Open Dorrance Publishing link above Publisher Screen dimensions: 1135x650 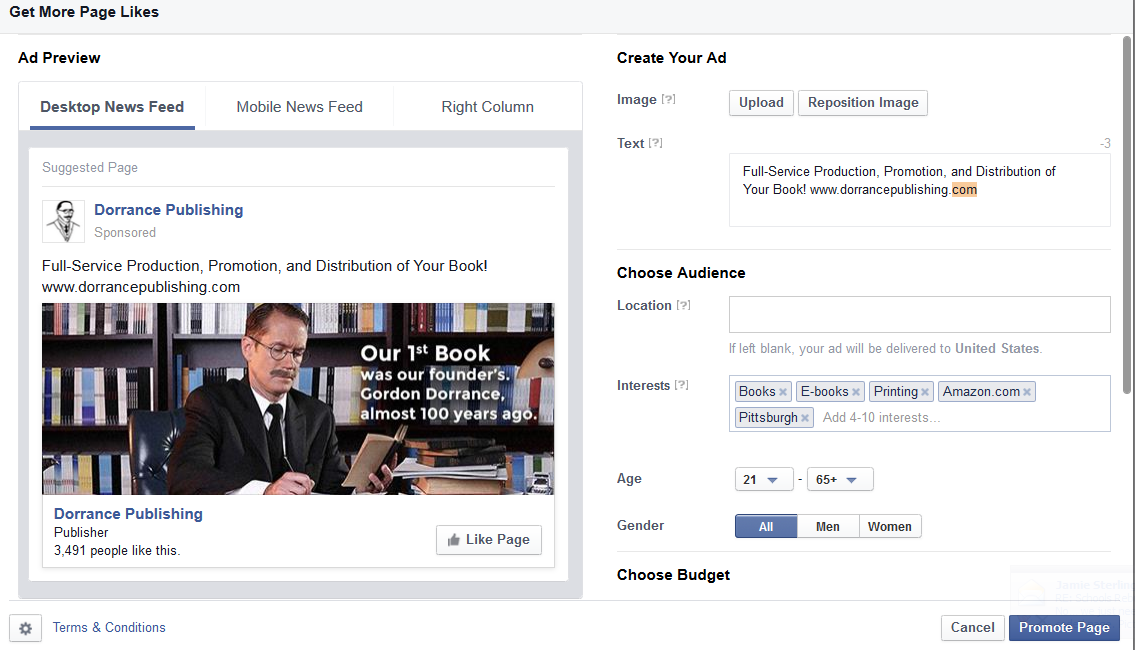(128, 514)
